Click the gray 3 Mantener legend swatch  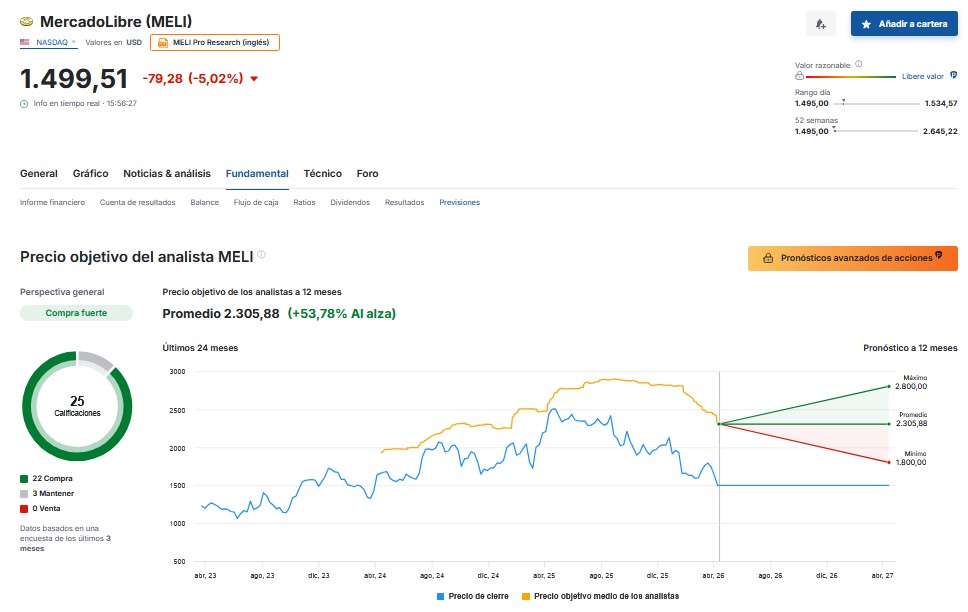point(24,493)
